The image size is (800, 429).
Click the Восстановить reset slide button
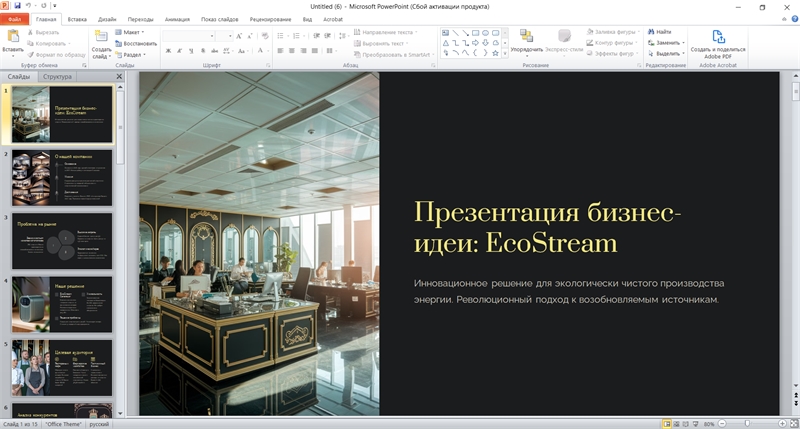[136, 43]
